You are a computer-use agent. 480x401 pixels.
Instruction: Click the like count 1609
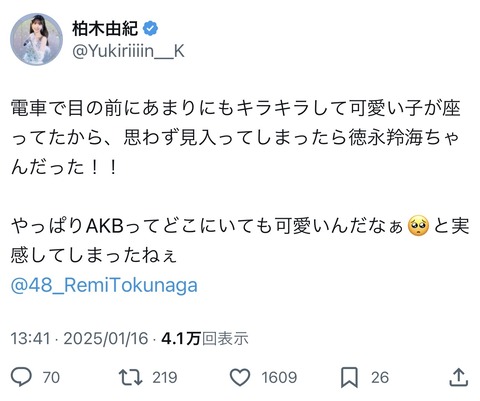click(279, 378)
